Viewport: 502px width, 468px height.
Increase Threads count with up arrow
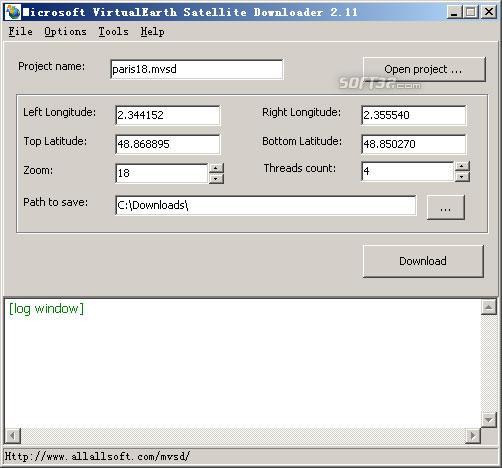tap(462, 166)
